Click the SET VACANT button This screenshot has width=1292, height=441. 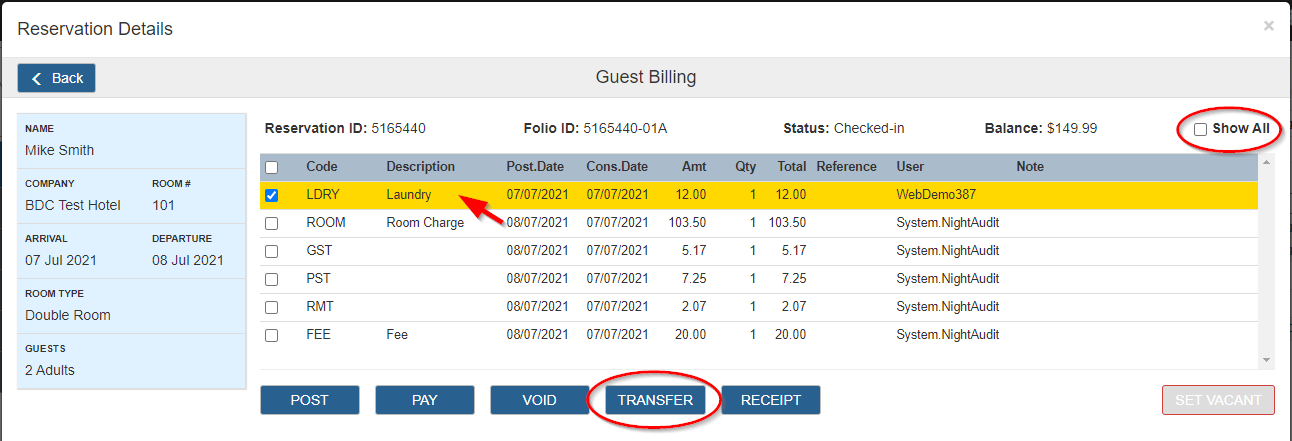coord(1218,400)
